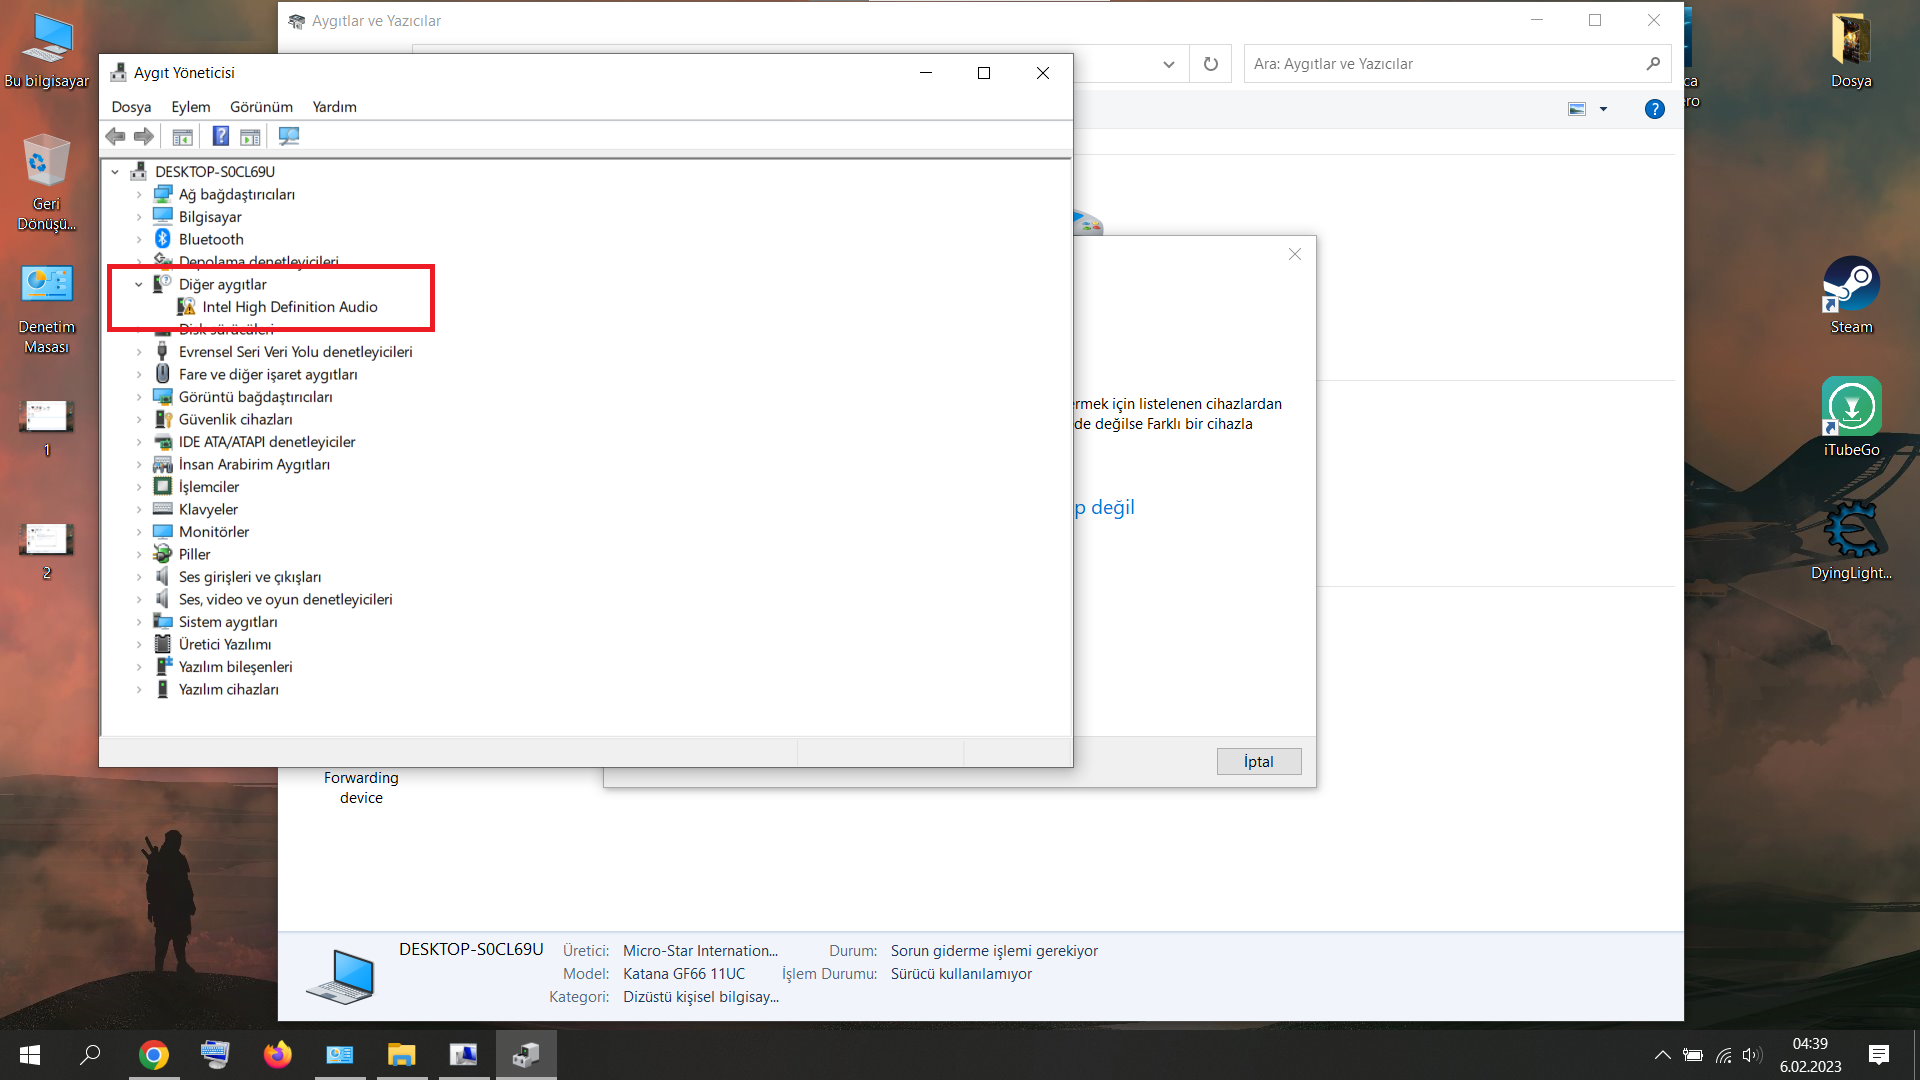This screenshot has width=1920, height=1080.
Task: Select the Forwarding device item
Action: (361, 787)
